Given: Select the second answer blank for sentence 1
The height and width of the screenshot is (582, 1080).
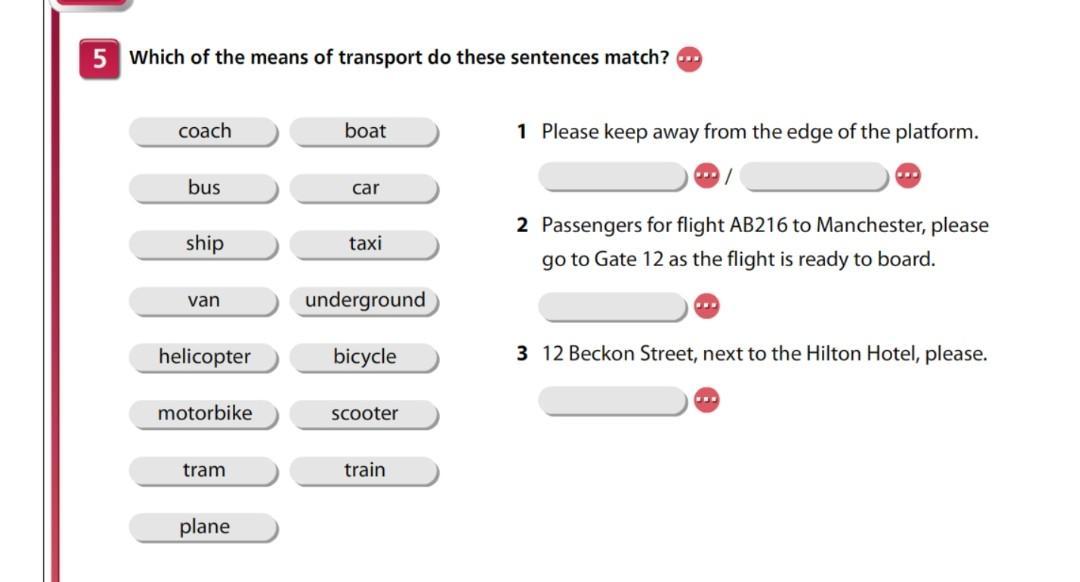Looking at the screenshot, I should point(816,176).
